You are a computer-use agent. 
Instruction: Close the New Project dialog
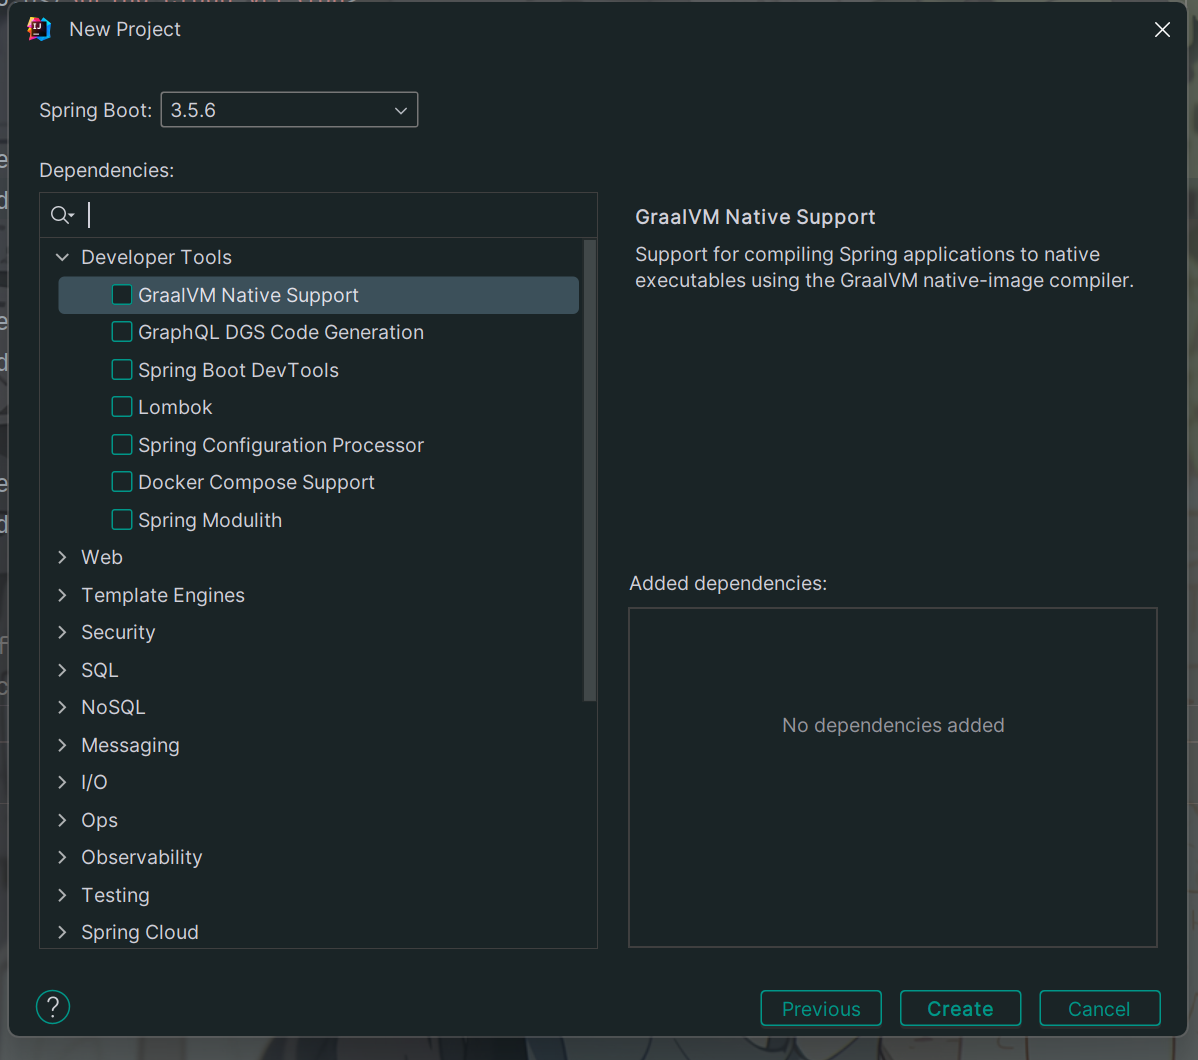point(1162,30)
